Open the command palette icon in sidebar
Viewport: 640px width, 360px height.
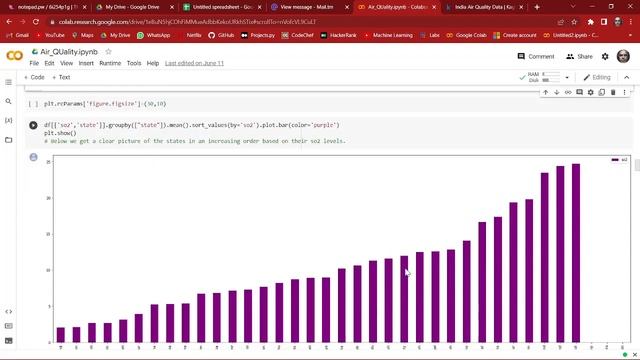coord(9,326)
